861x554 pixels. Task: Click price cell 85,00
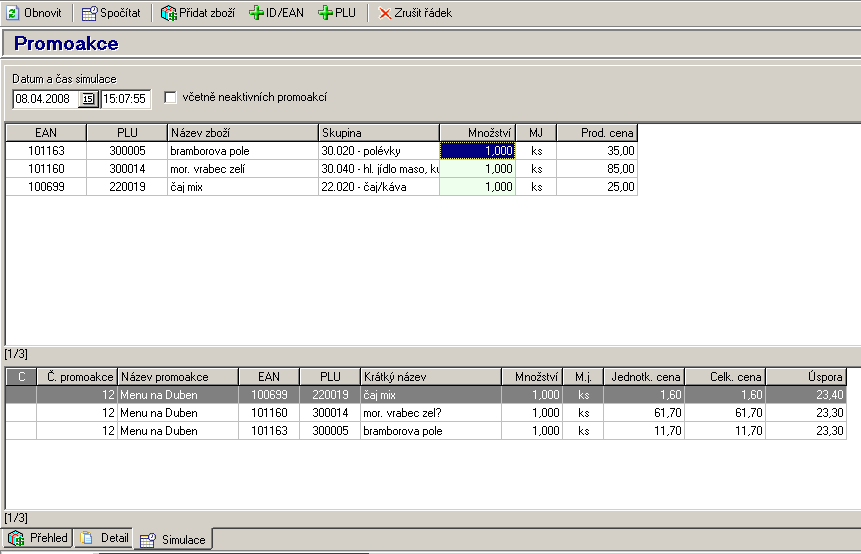tap(597, 169)
